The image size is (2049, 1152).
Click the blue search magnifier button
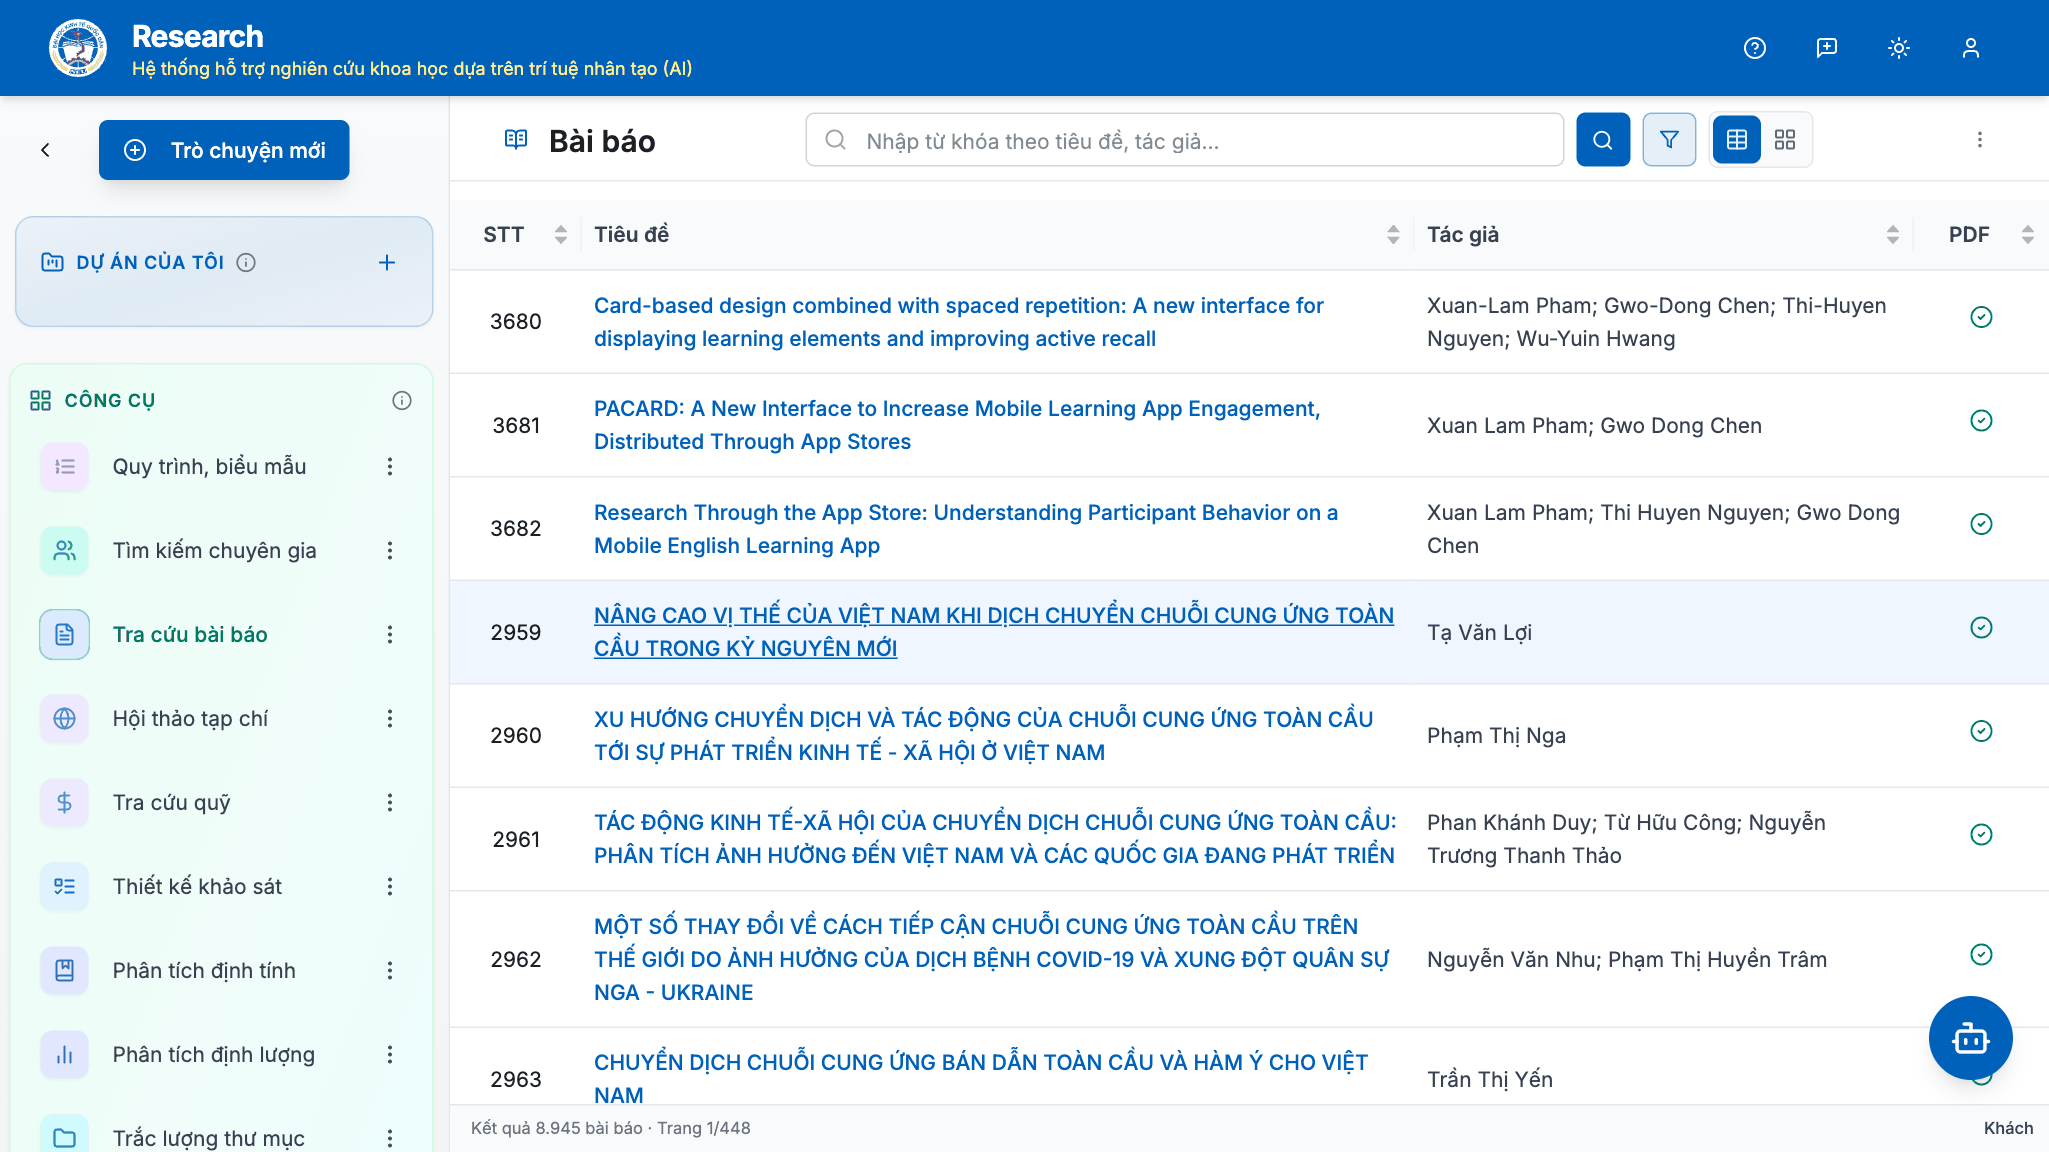click(x=1603, y=140)
